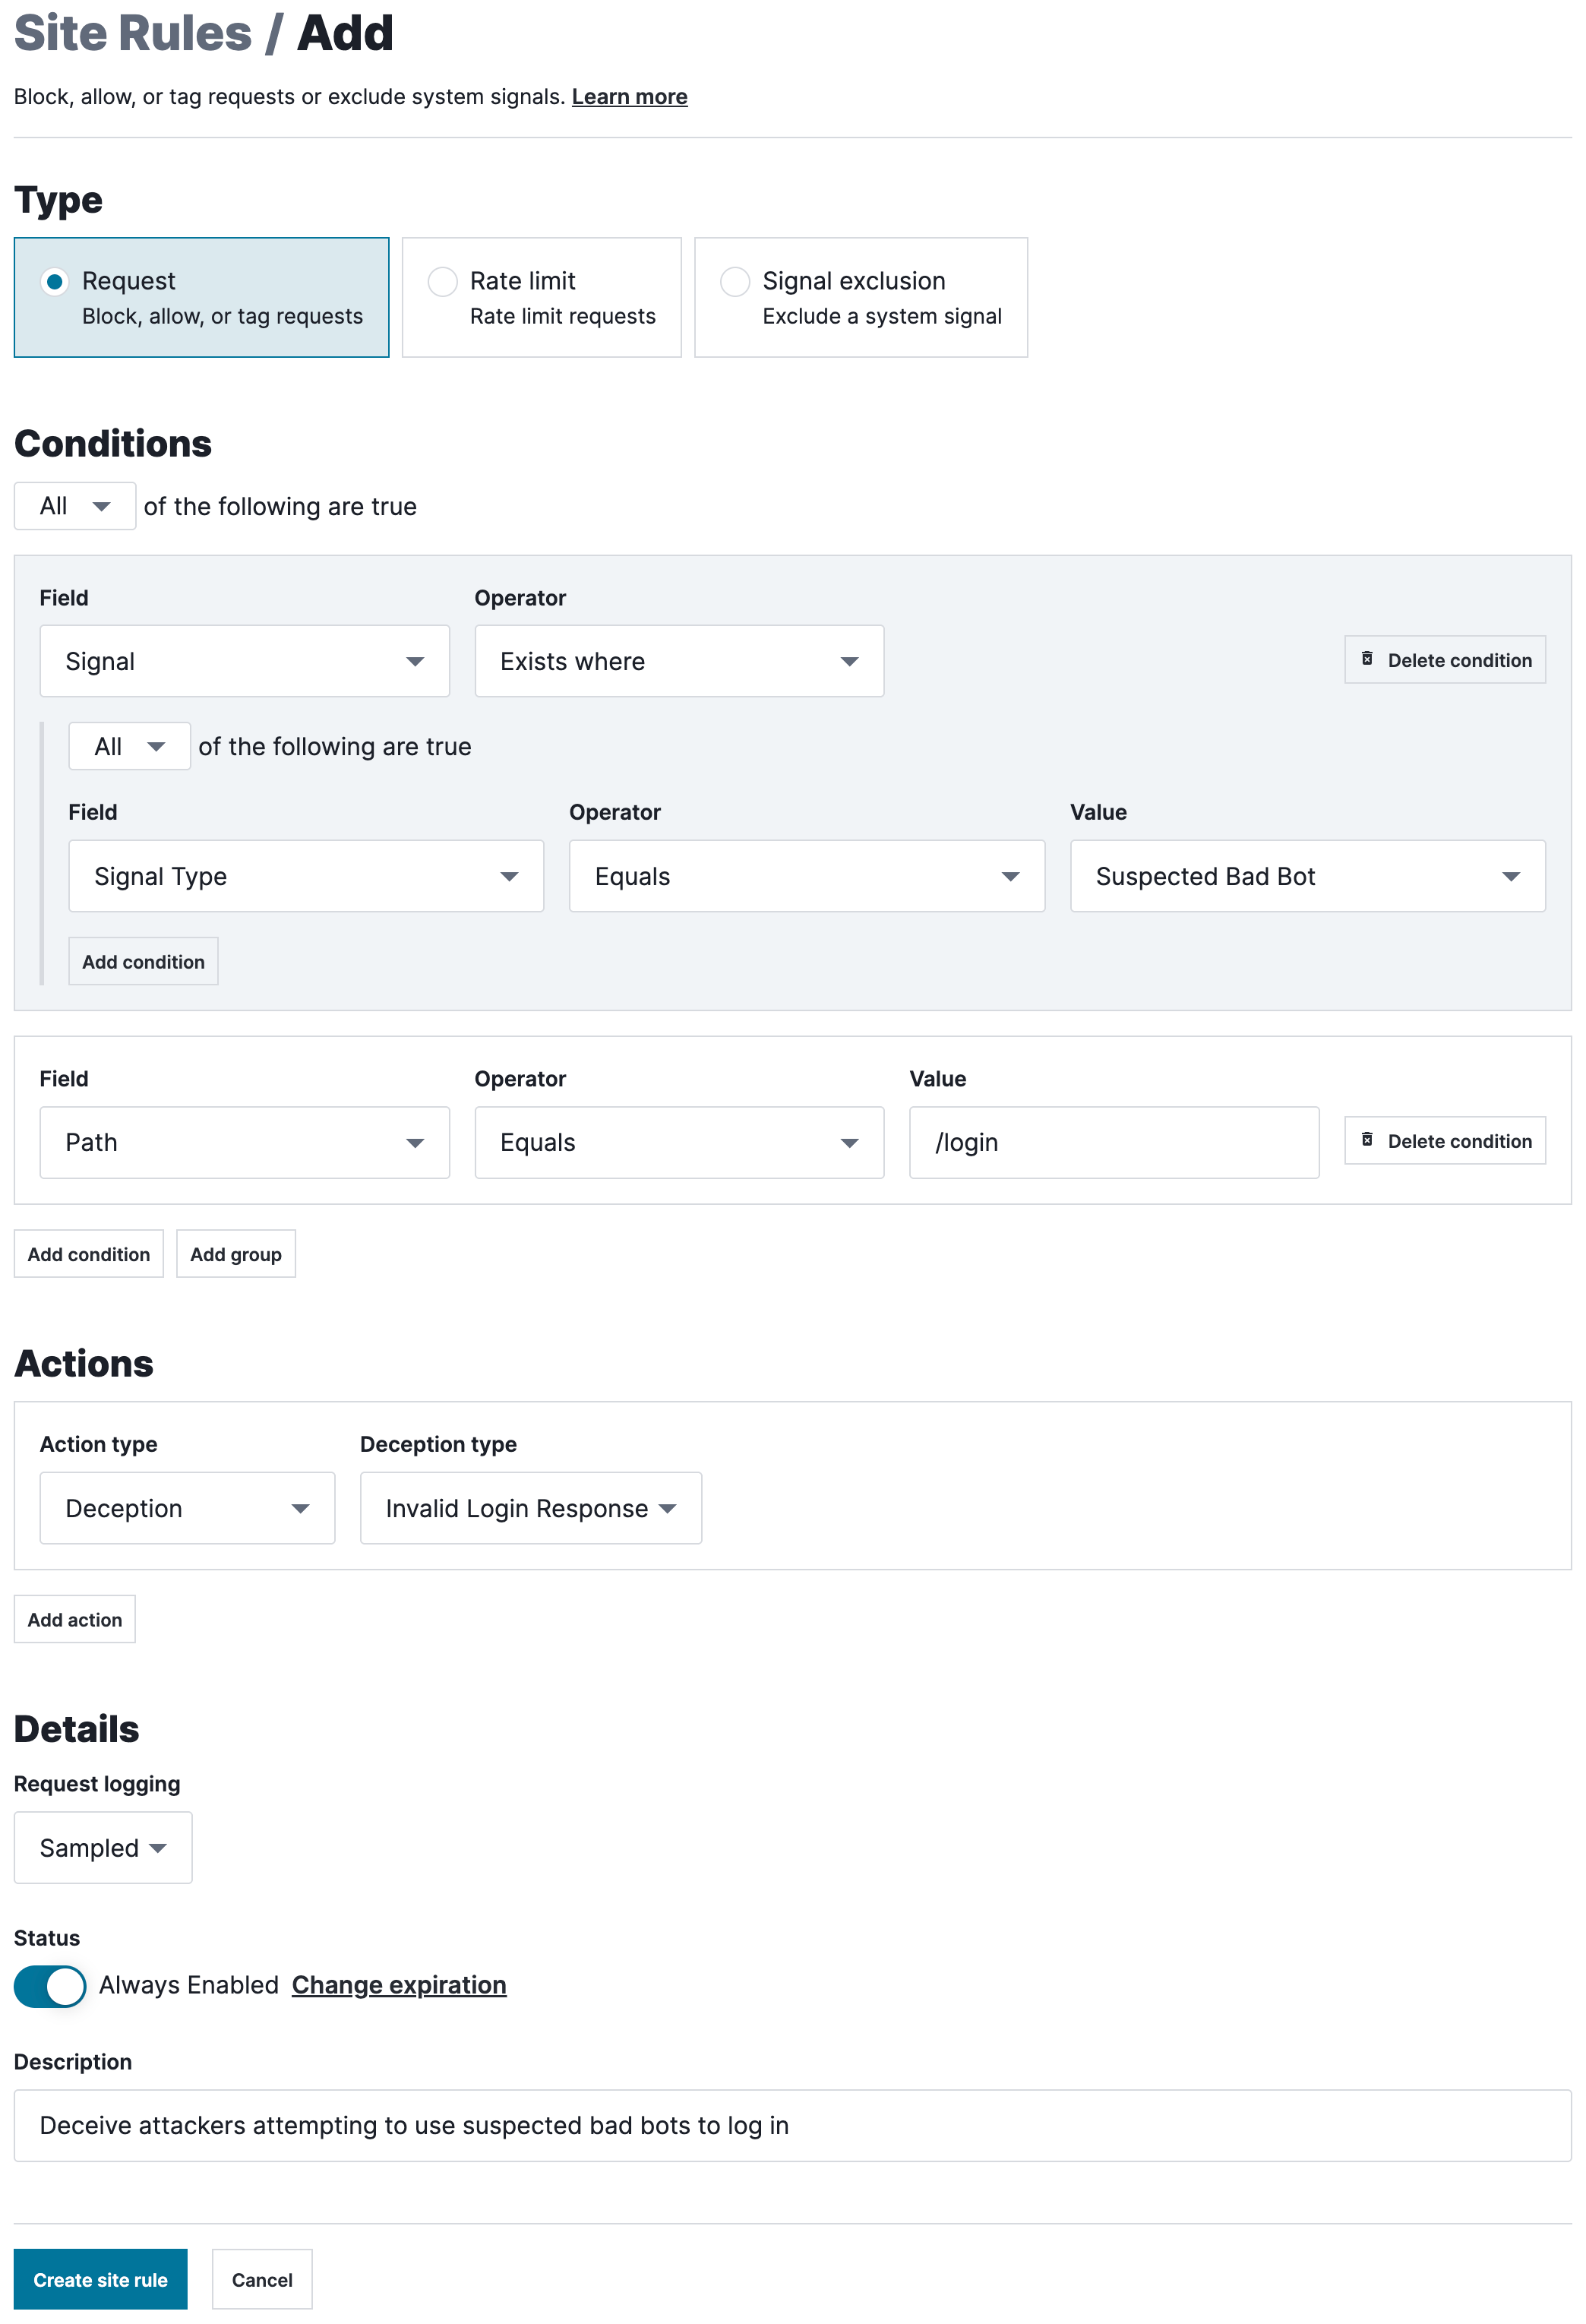
Task: Expand the Signal Type field dropdown
Action: (x=305, y=876)
